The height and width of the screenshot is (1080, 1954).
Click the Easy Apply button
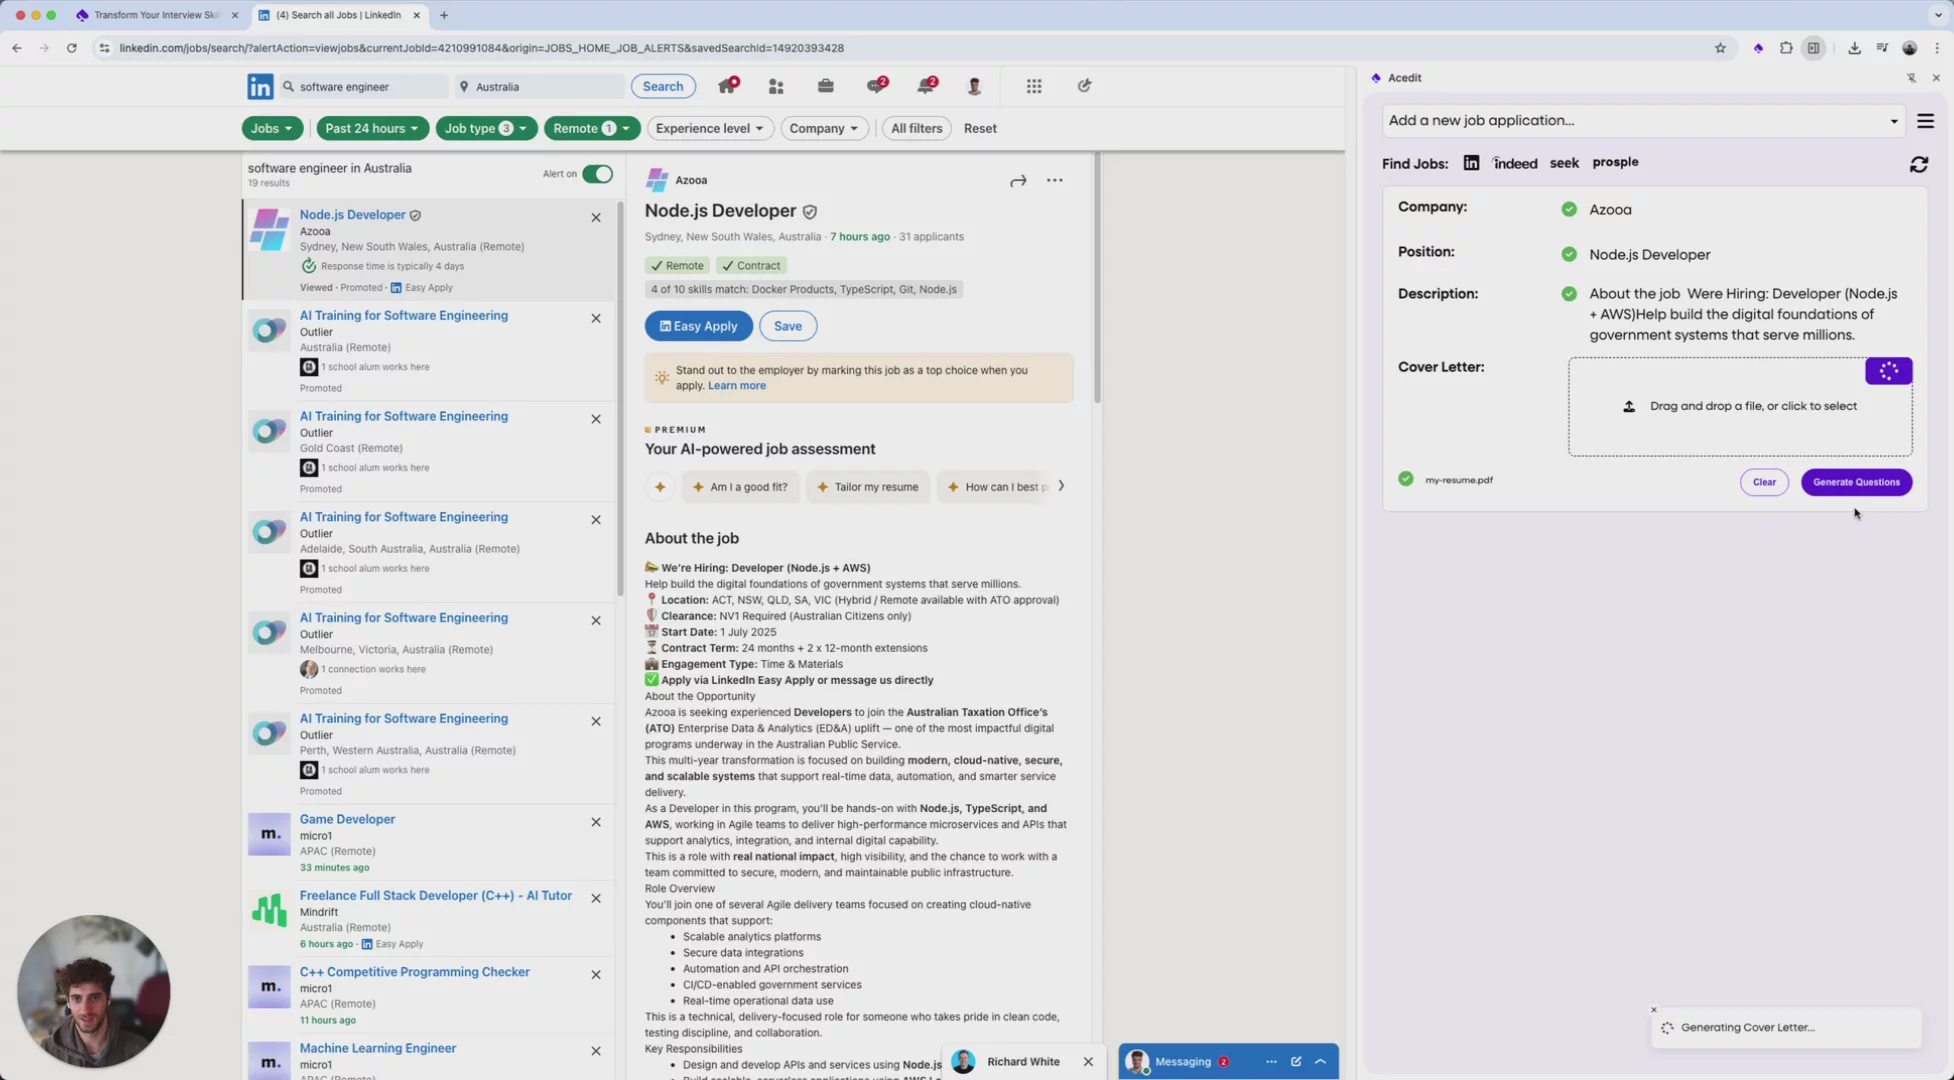tap(698, 326)
